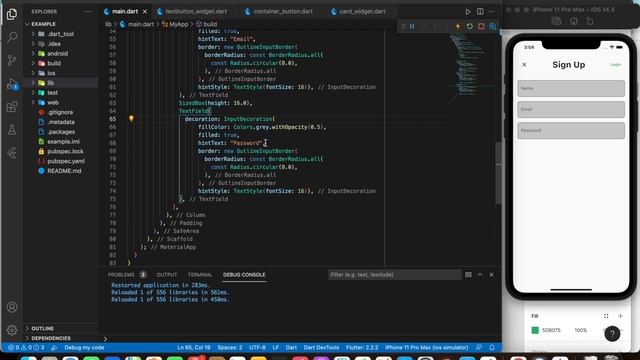Split the editor right
The height and width of the screenshot is (360, 640).
coord(480,11)
